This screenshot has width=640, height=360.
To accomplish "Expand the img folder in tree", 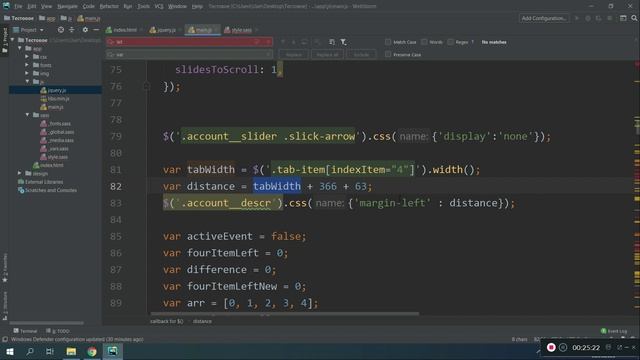I will coord(27,73).
